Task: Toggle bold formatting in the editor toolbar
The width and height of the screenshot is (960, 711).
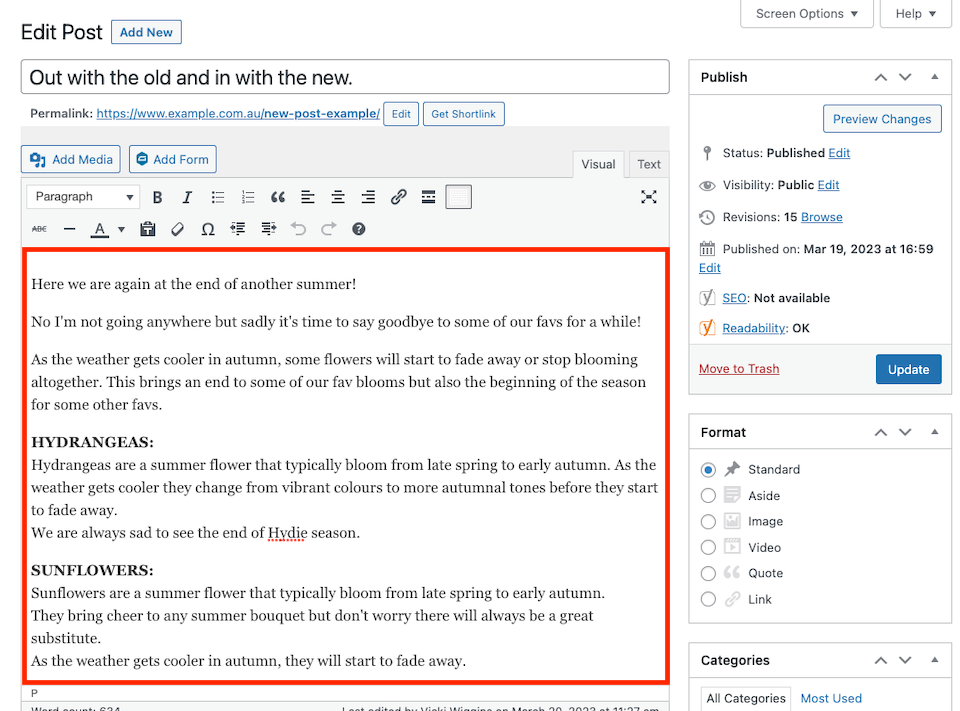Action: pos(157,197)
